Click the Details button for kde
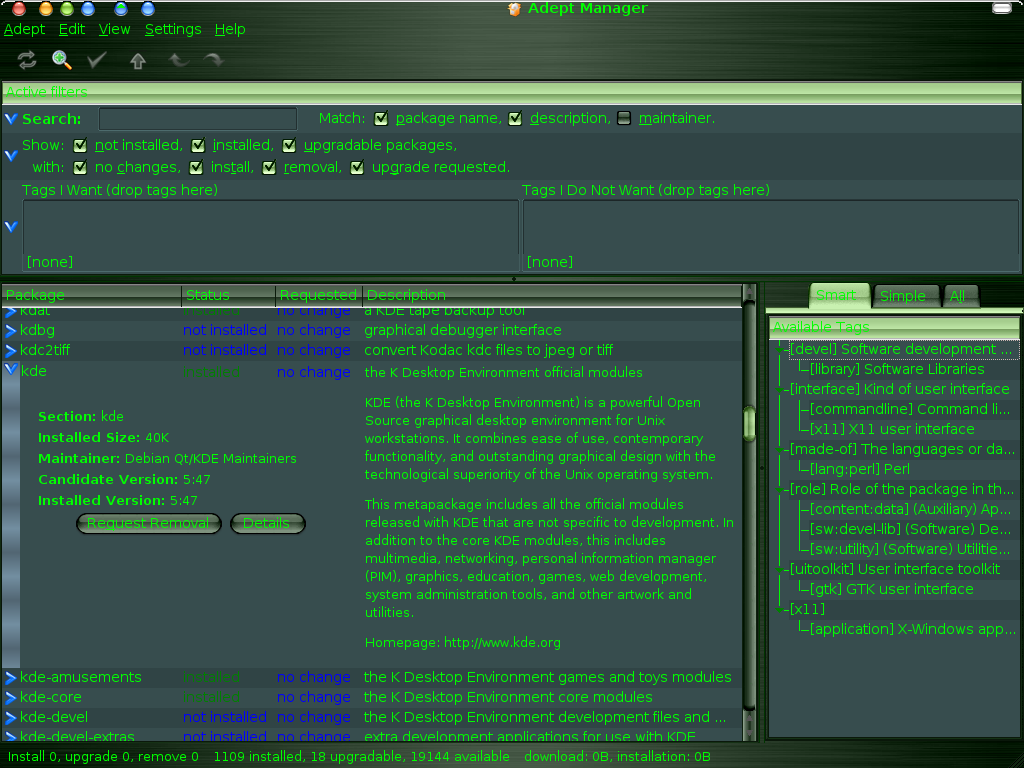This screenshot has height=768, width=1024. pyautogui.click(x=267, y=523)
